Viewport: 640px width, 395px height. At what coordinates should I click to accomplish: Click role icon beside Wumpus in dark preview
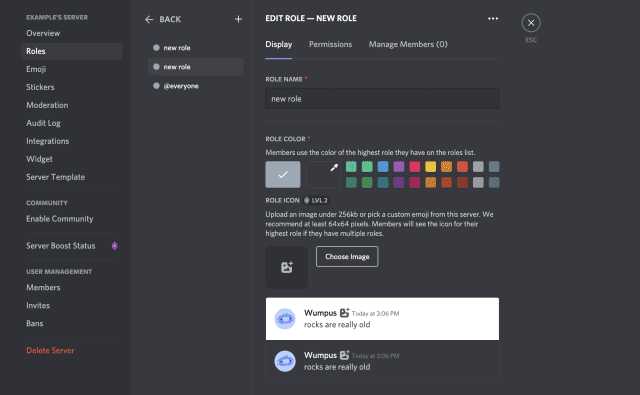point(344,355)
